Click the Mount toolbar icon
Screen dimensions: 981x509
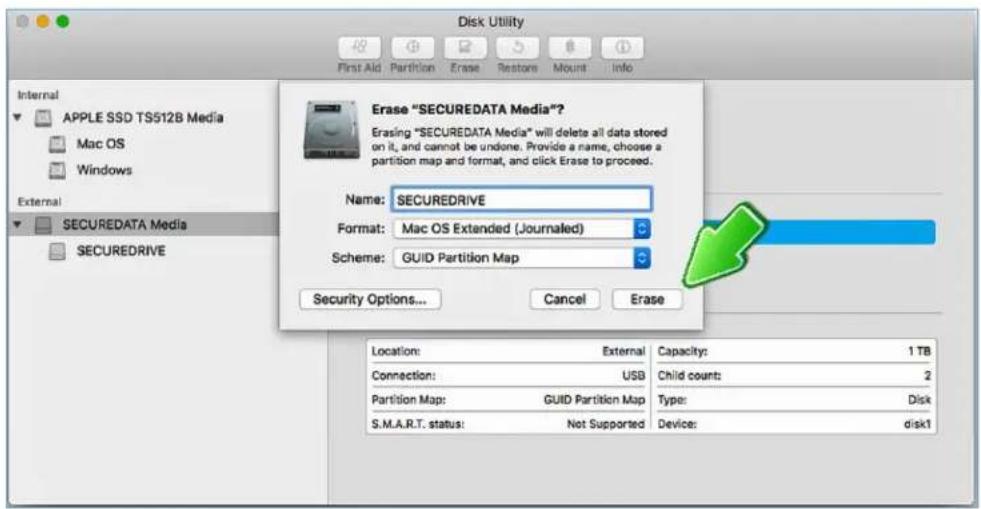(x=570, y=48)
